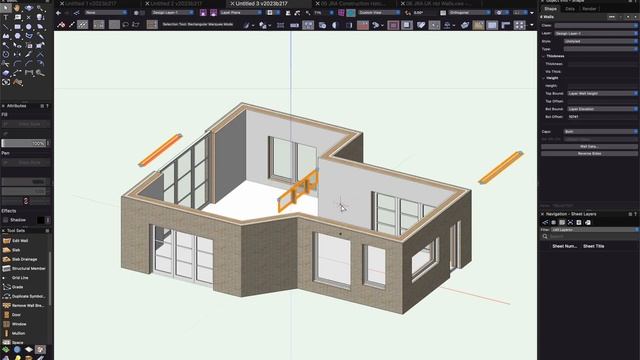
Task: Click the back arrow in the view bar
Action: (x=58, y=13)
